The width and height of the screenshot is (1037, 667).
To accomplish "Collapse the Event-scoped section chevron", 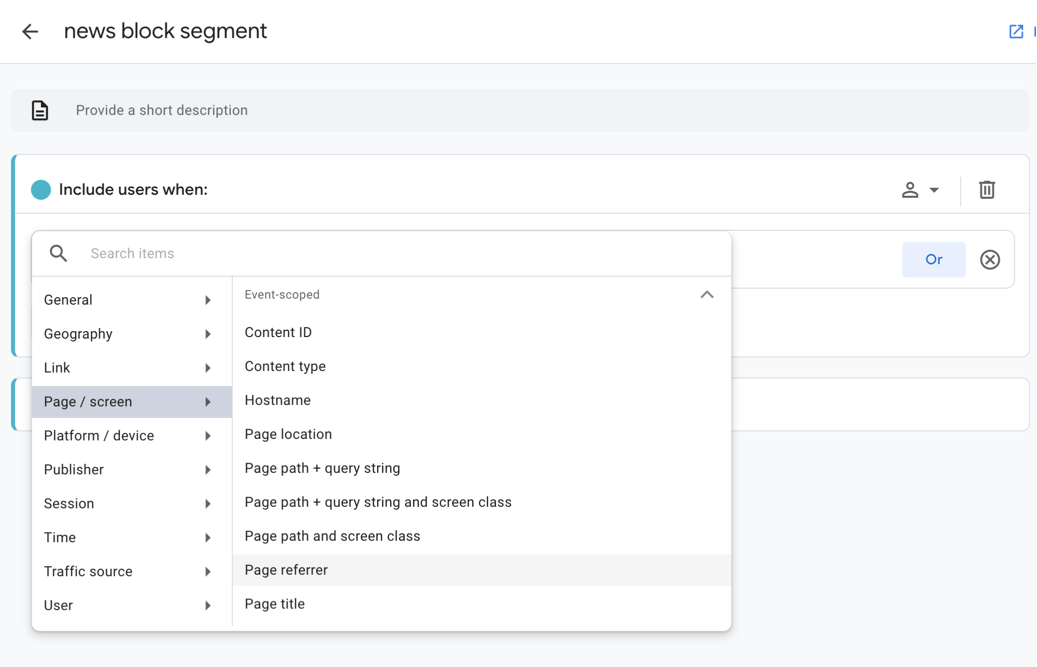I will click(707, 295).
